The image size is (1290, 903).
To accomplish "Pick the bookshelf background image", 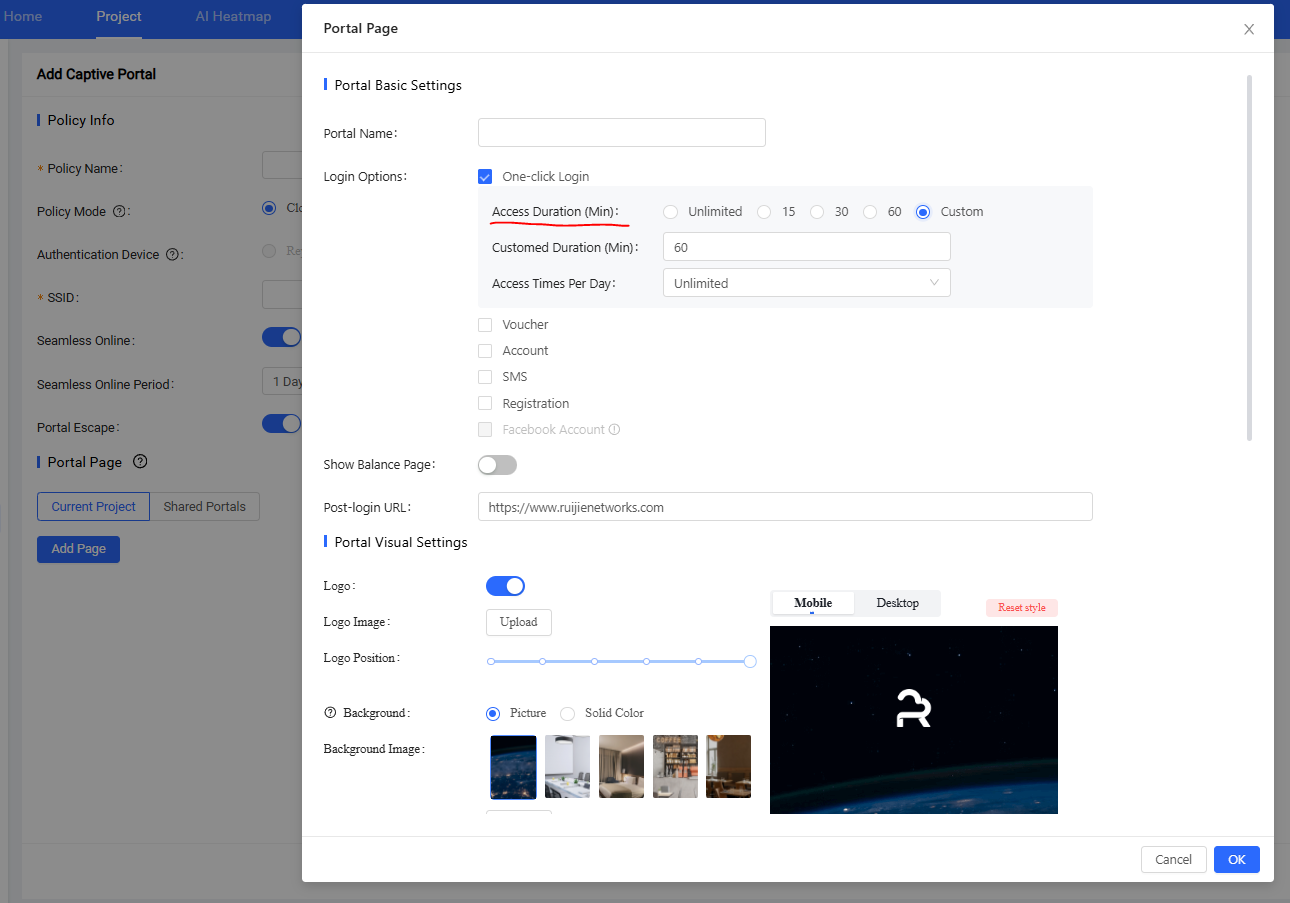I will (x=675, y=767).
